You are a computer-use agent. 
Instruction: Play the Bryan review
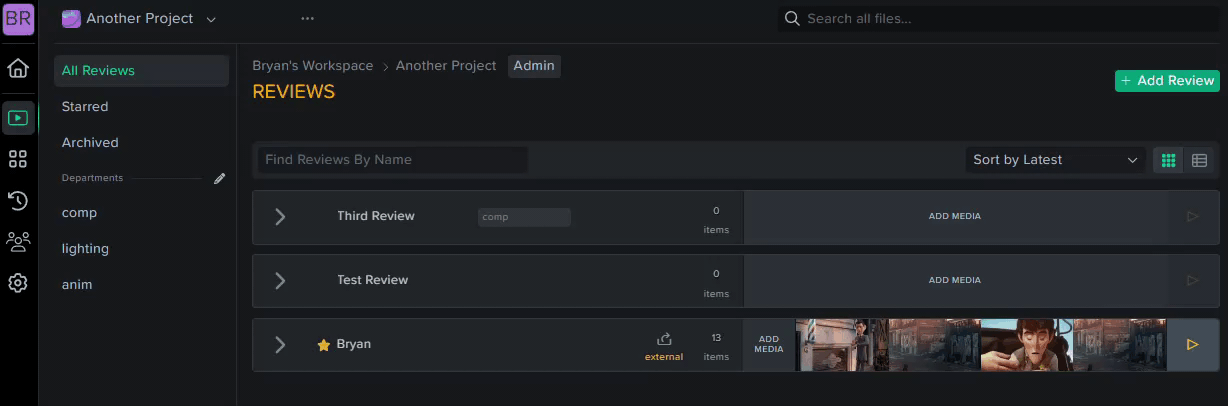pyautogui.click(x=1192, y=345)
